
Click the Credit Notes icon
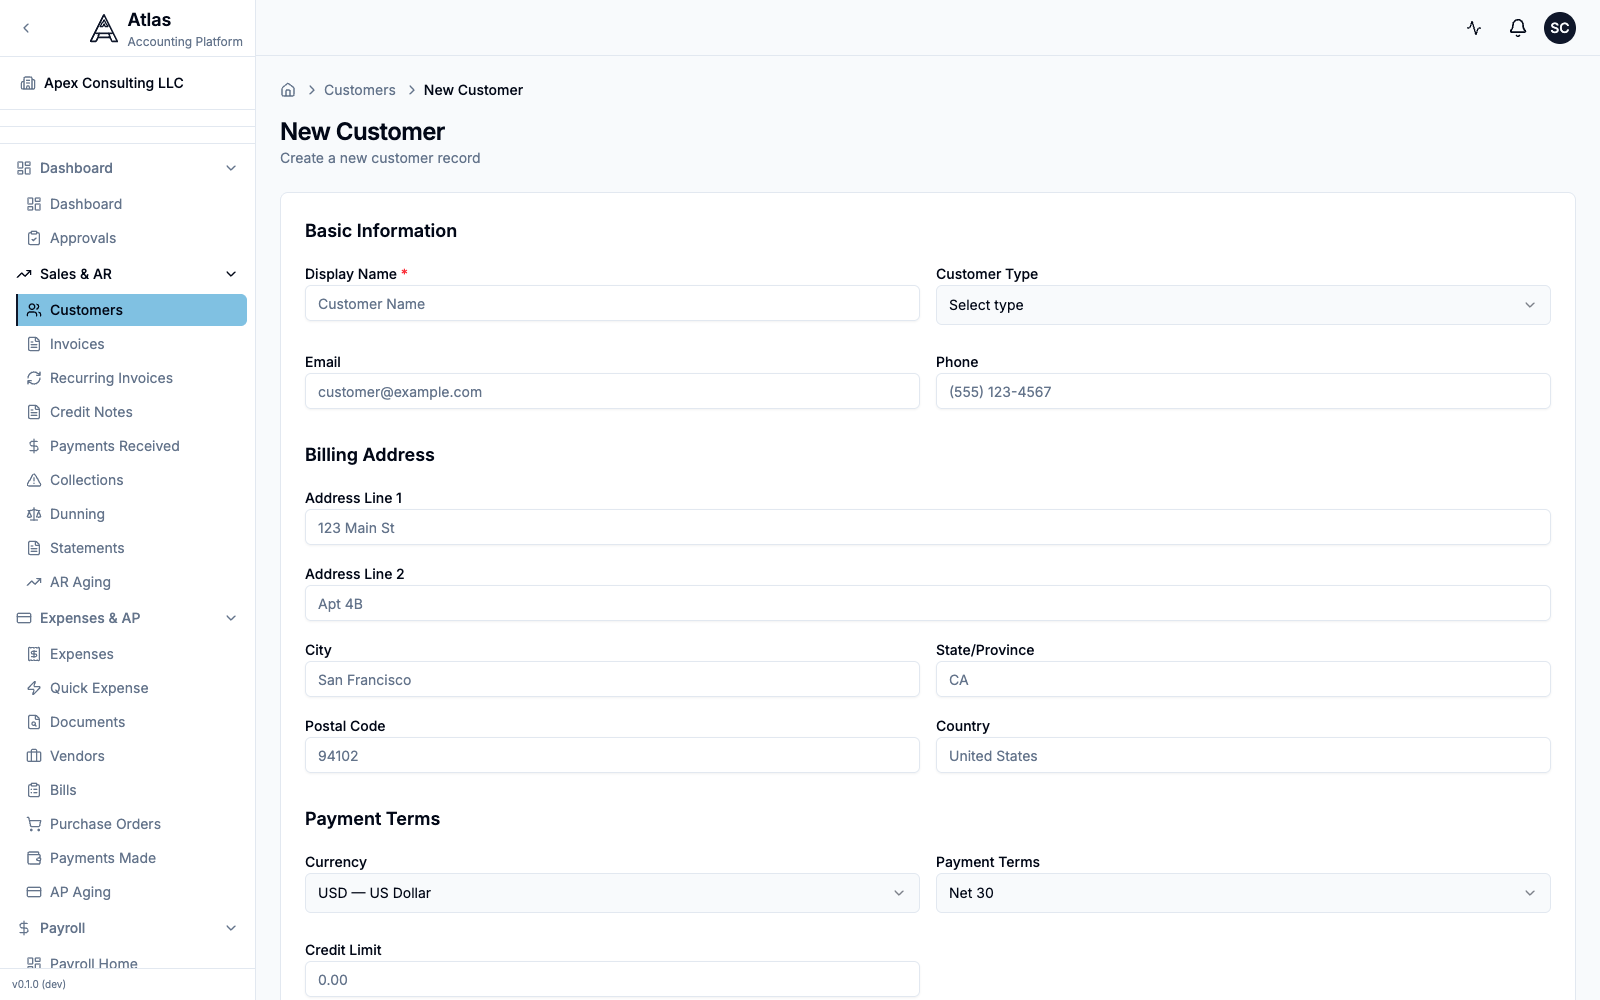pos(34,412)
